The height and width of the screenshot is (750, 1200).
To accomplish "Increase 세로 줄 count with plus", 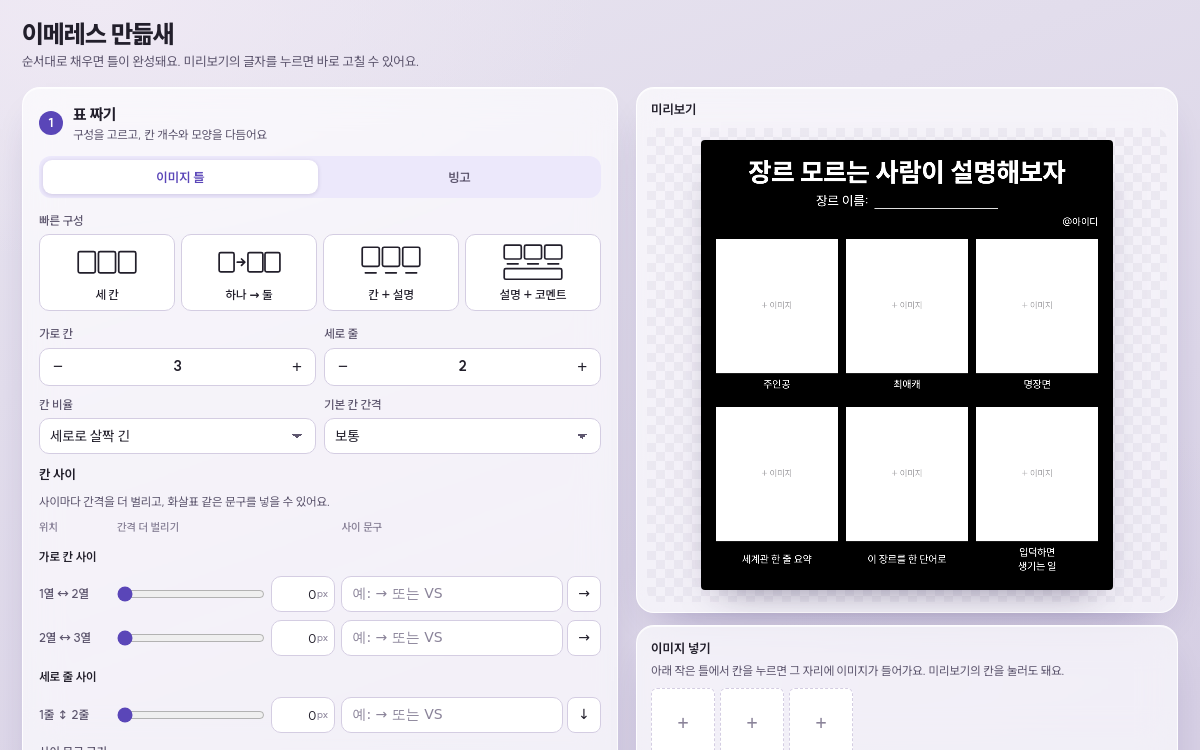I will click(x=582, y=367).
